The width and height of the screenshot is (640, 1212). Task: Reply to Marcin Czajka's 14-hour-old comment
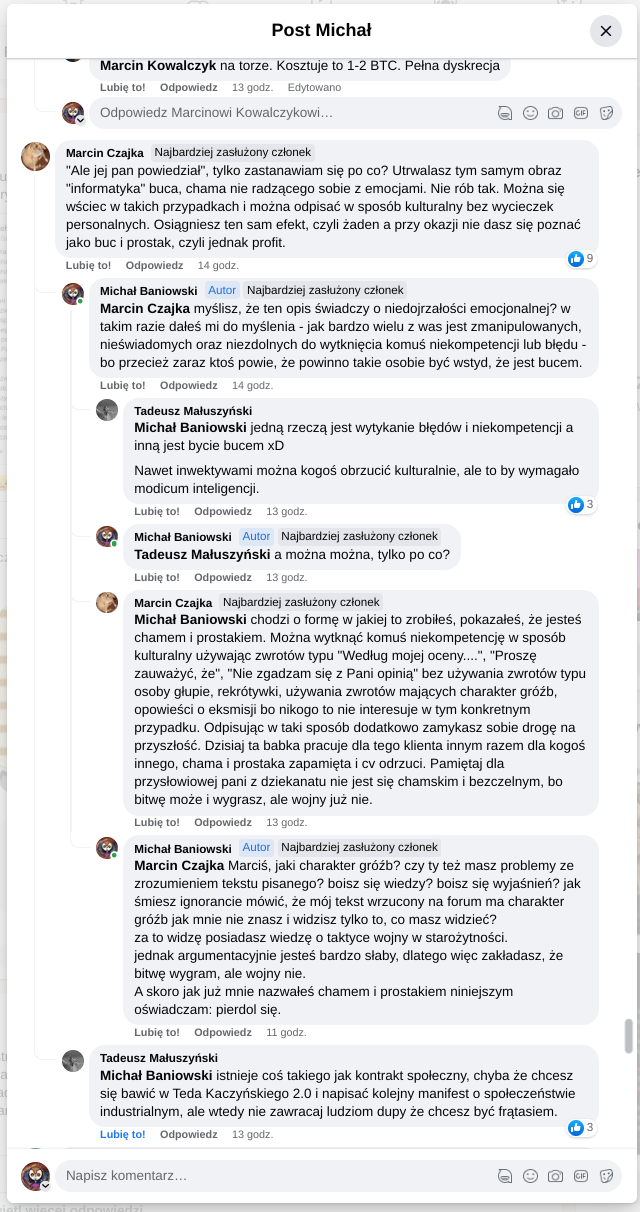click(154, 265)
